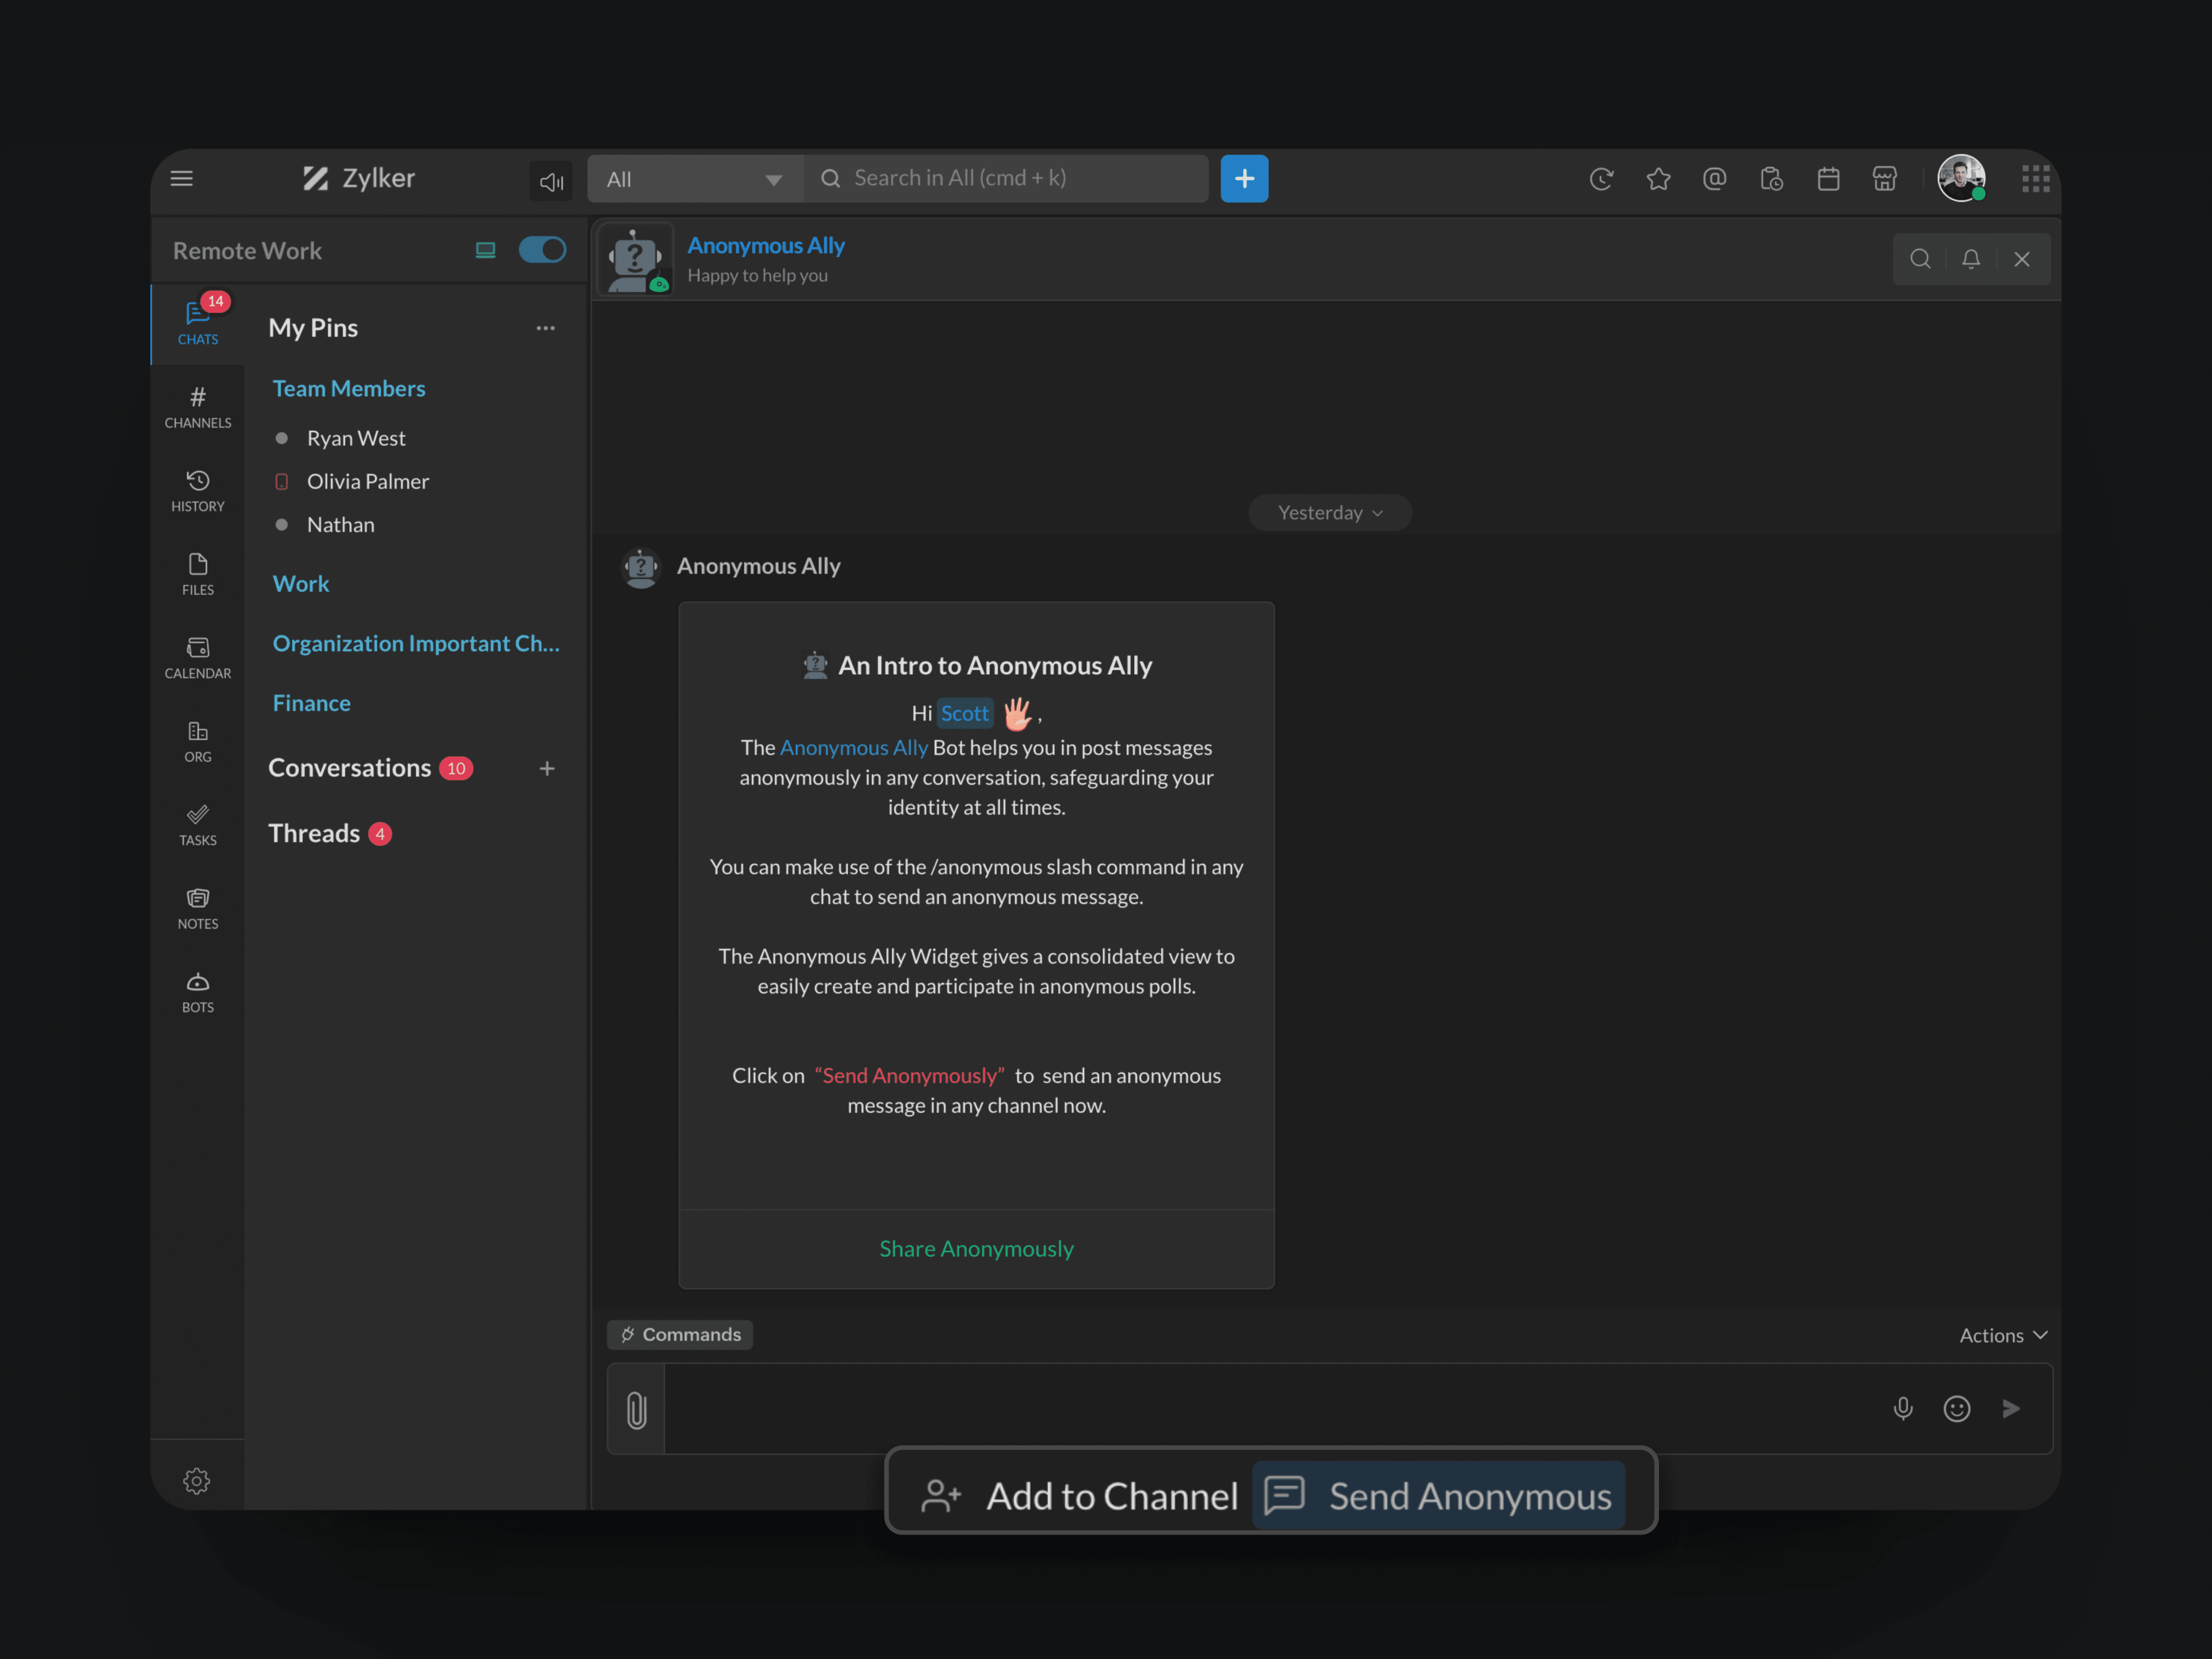The height and width of the screenshot is (1659, 2212).
Task: Click the bell notification icon in chat header
Action: tap(1971, 259)
